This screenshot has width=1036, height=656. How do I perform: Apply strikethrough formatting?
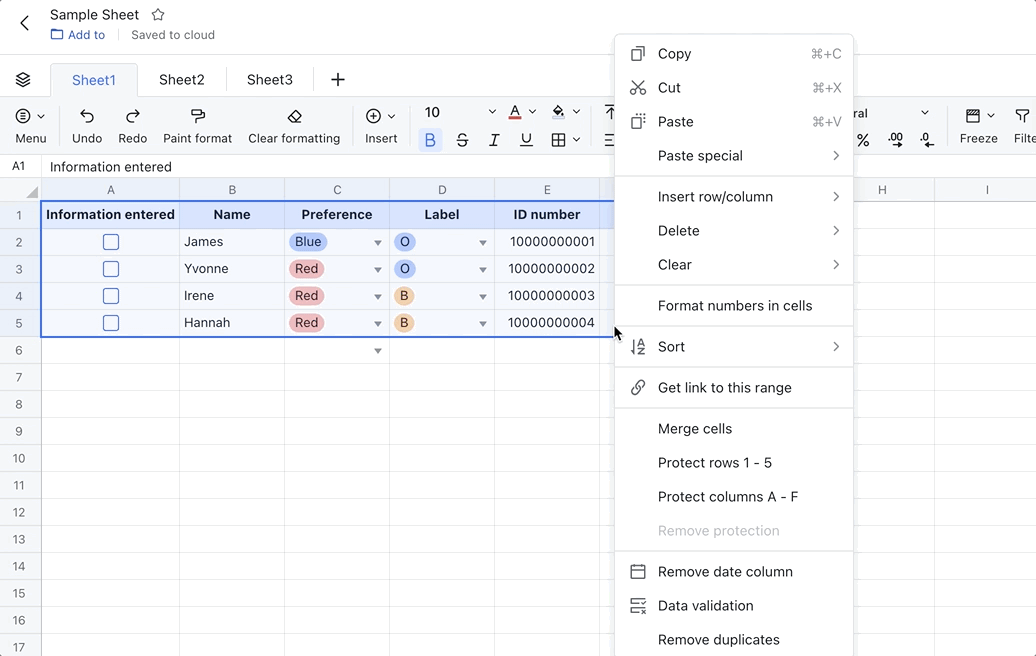462,140
